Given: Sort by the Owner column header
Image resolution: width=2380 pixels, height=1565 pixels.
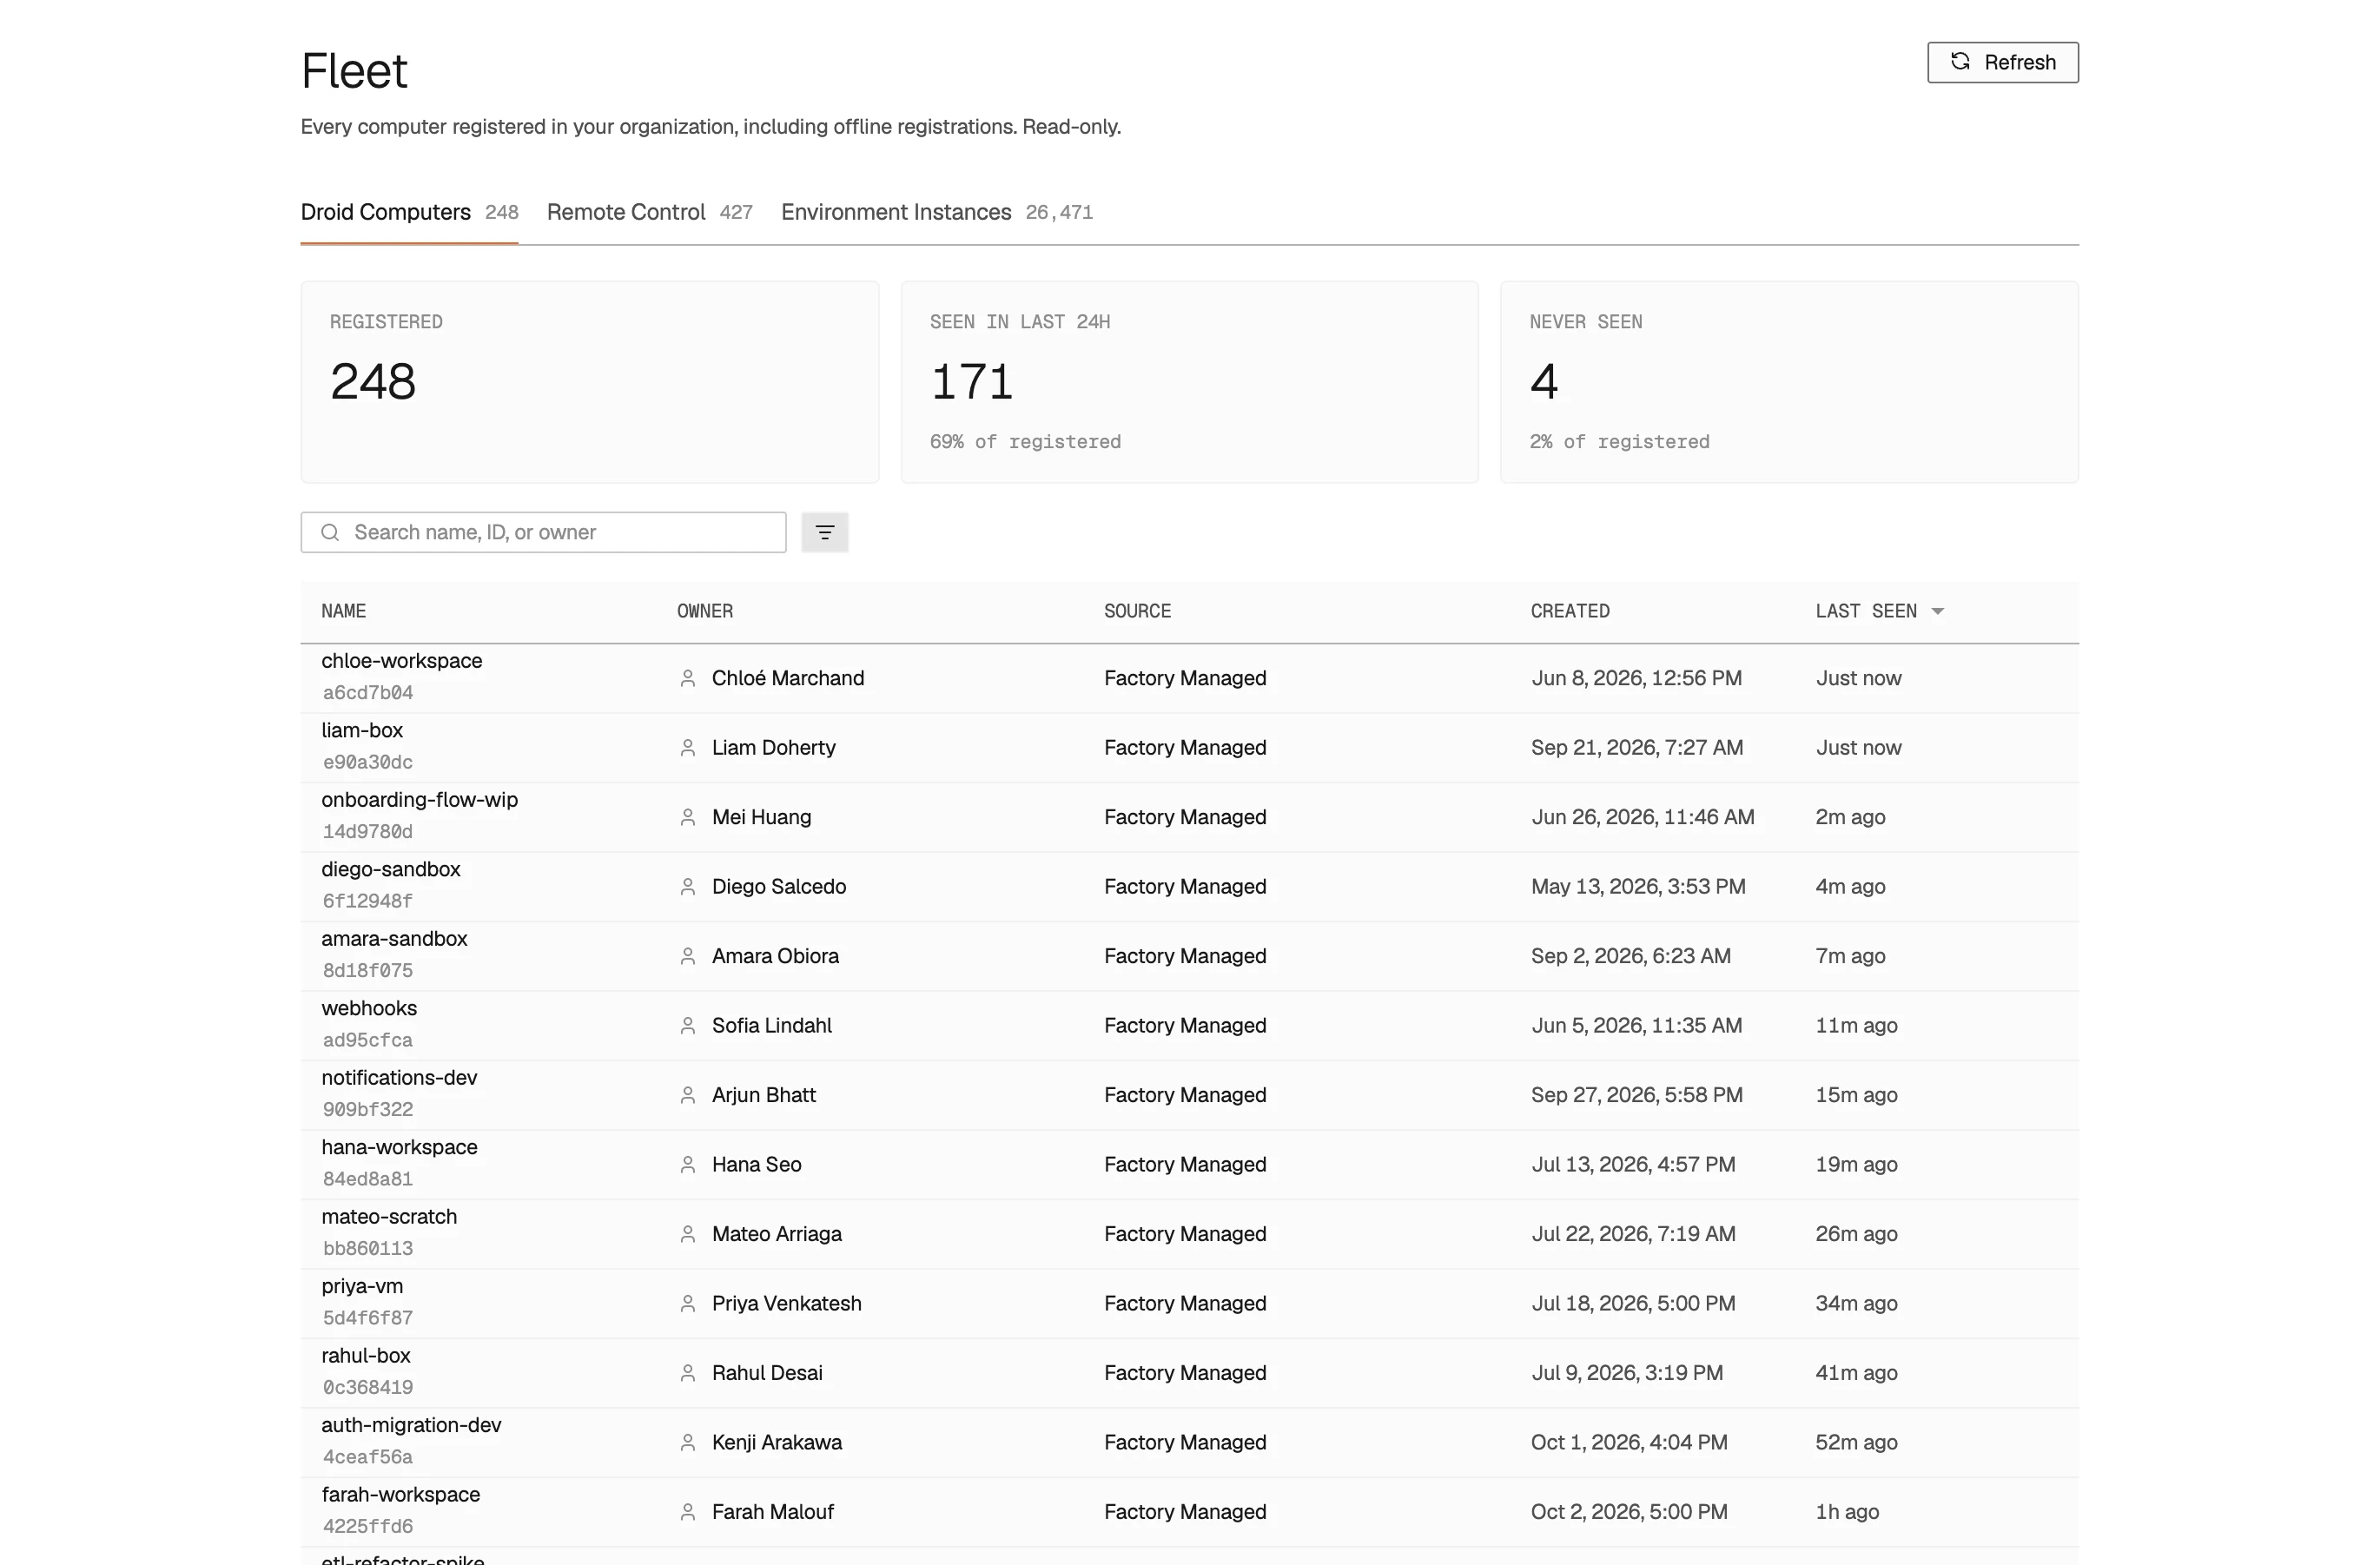Looking at the screenshot, I should (704, 611).
